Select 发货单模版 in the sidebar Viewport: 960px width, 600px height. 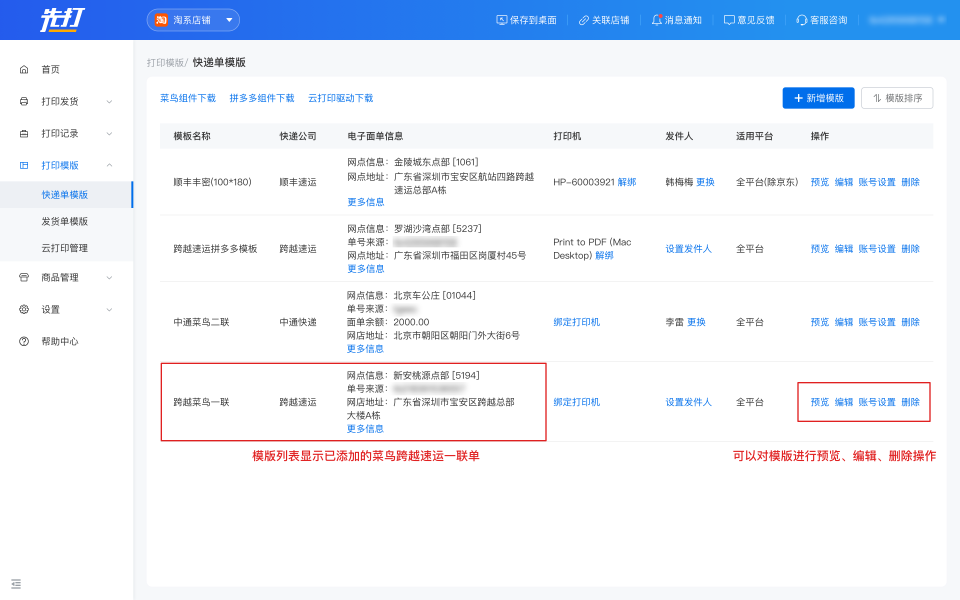65,221
